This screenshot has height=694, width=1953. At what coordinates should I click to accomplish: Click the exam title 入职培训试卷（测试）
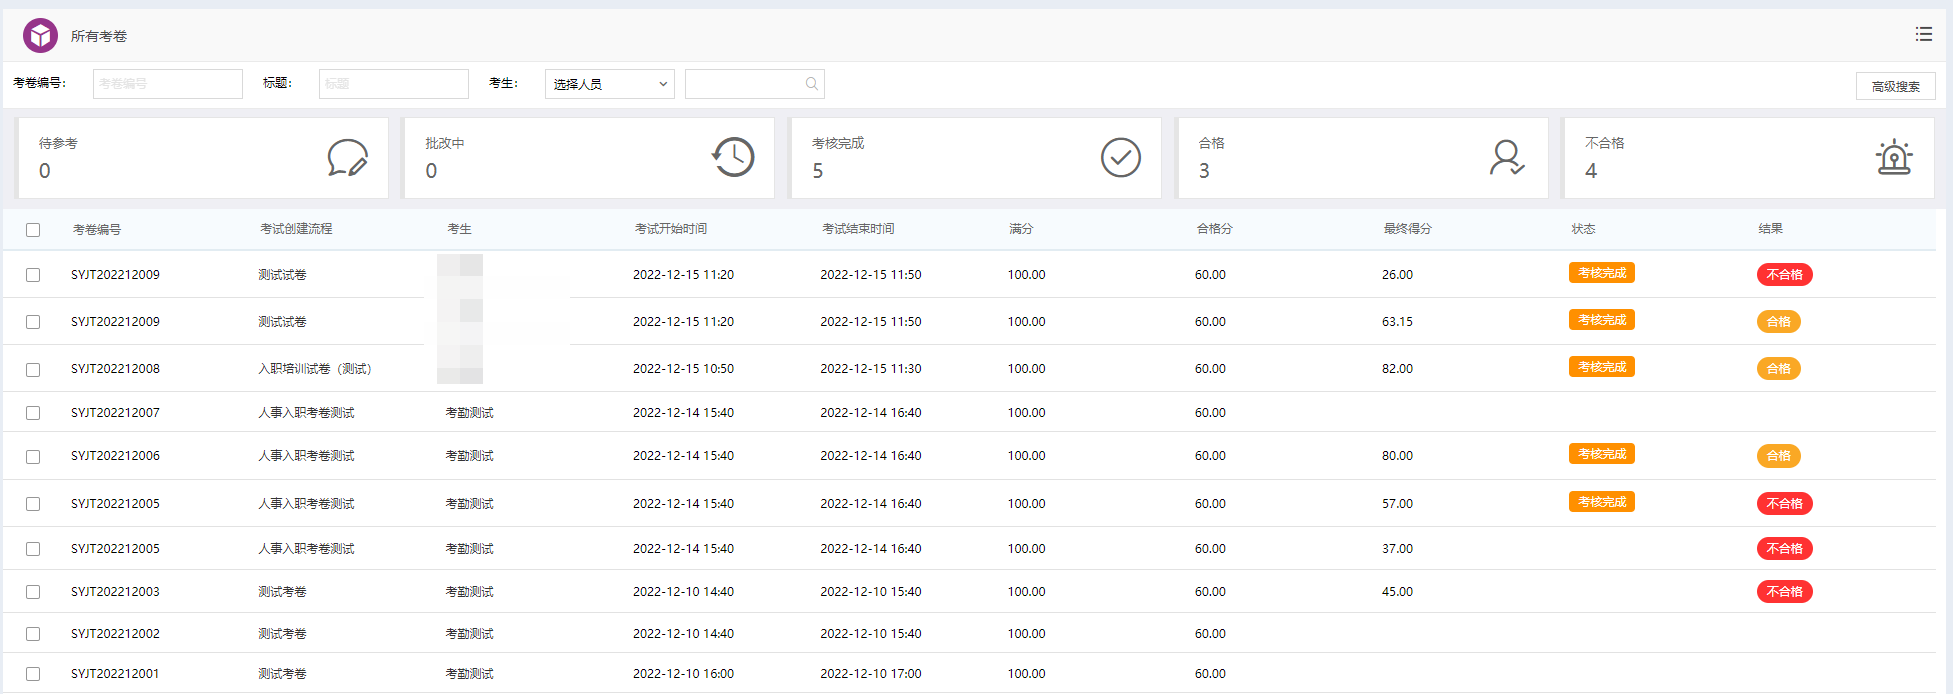pyautogui.click(x=315, y=369)
